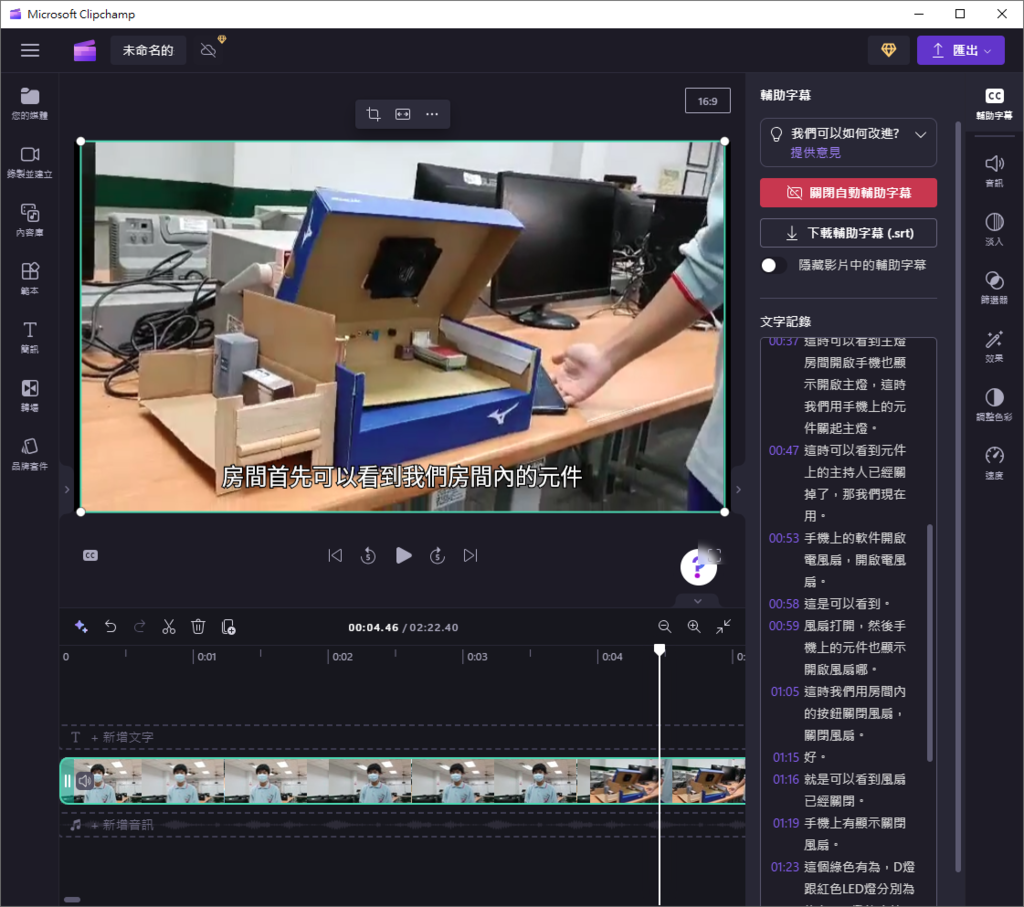Image resolution: width=1024 pixels, height=907 pixels.
Task: Open 篩選器 filters tab in right sidebar
Action: click(994, 288)
